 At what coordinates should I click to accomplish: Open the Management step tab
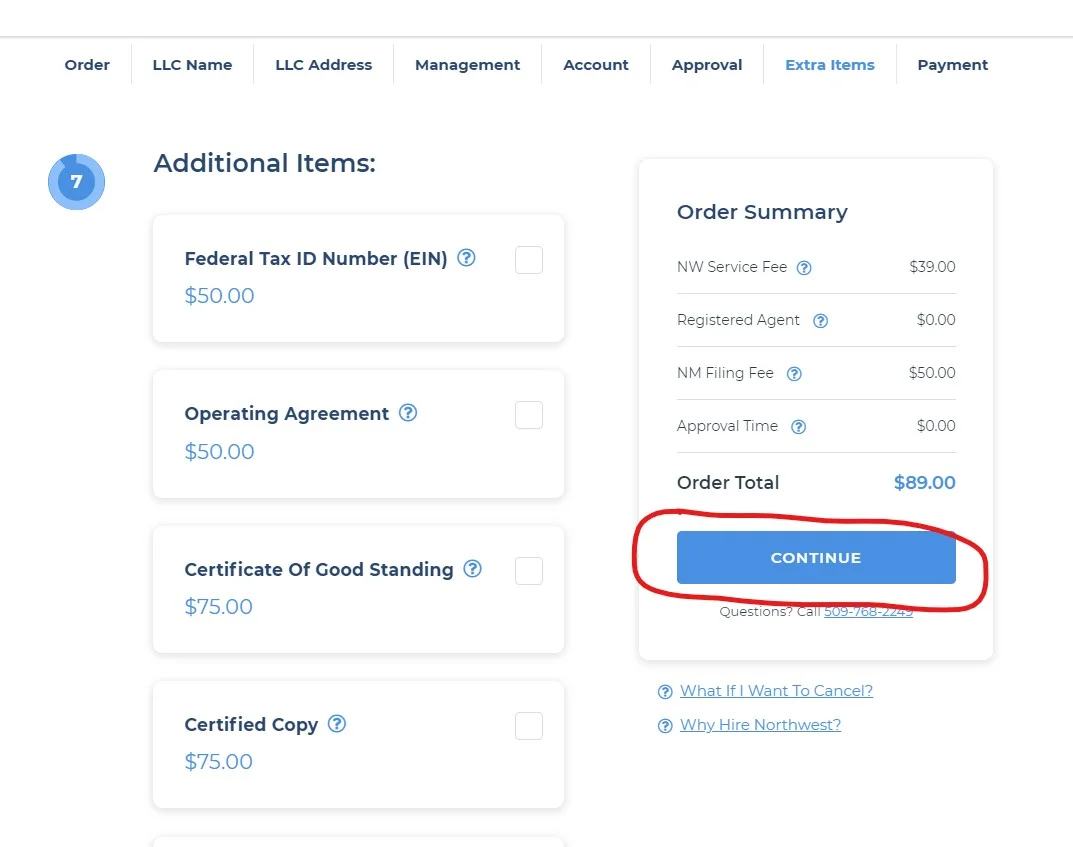467,65
